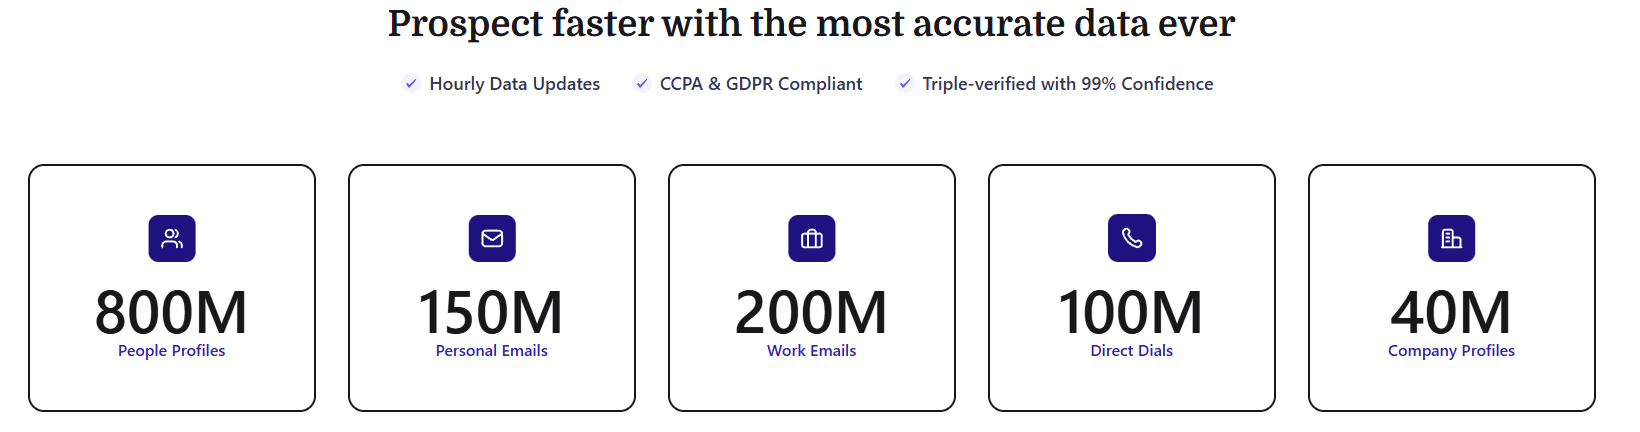Click the 100M direct dials figure
1640x432 pixels.
point(1131,312)
